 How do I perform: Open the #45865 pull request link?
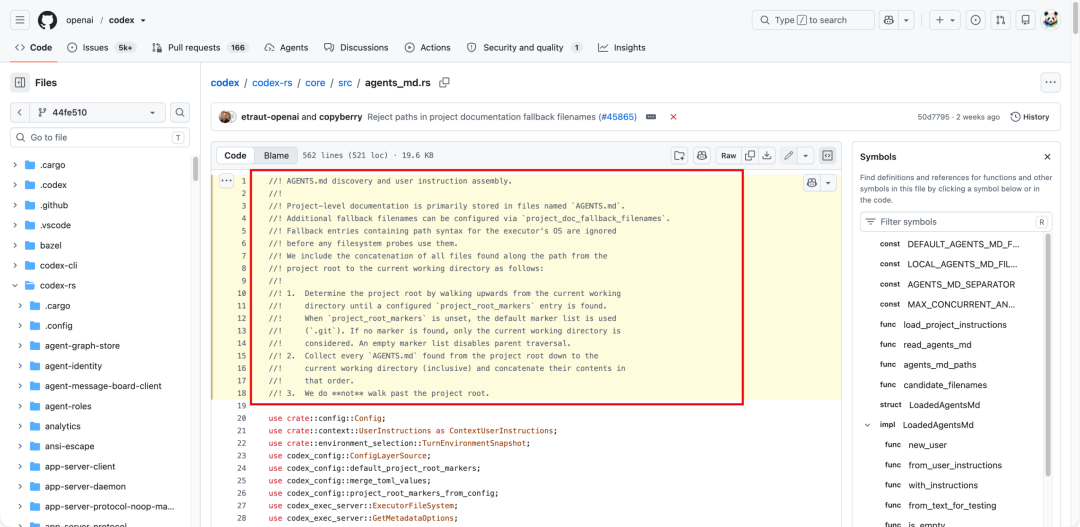pos(618,117)
